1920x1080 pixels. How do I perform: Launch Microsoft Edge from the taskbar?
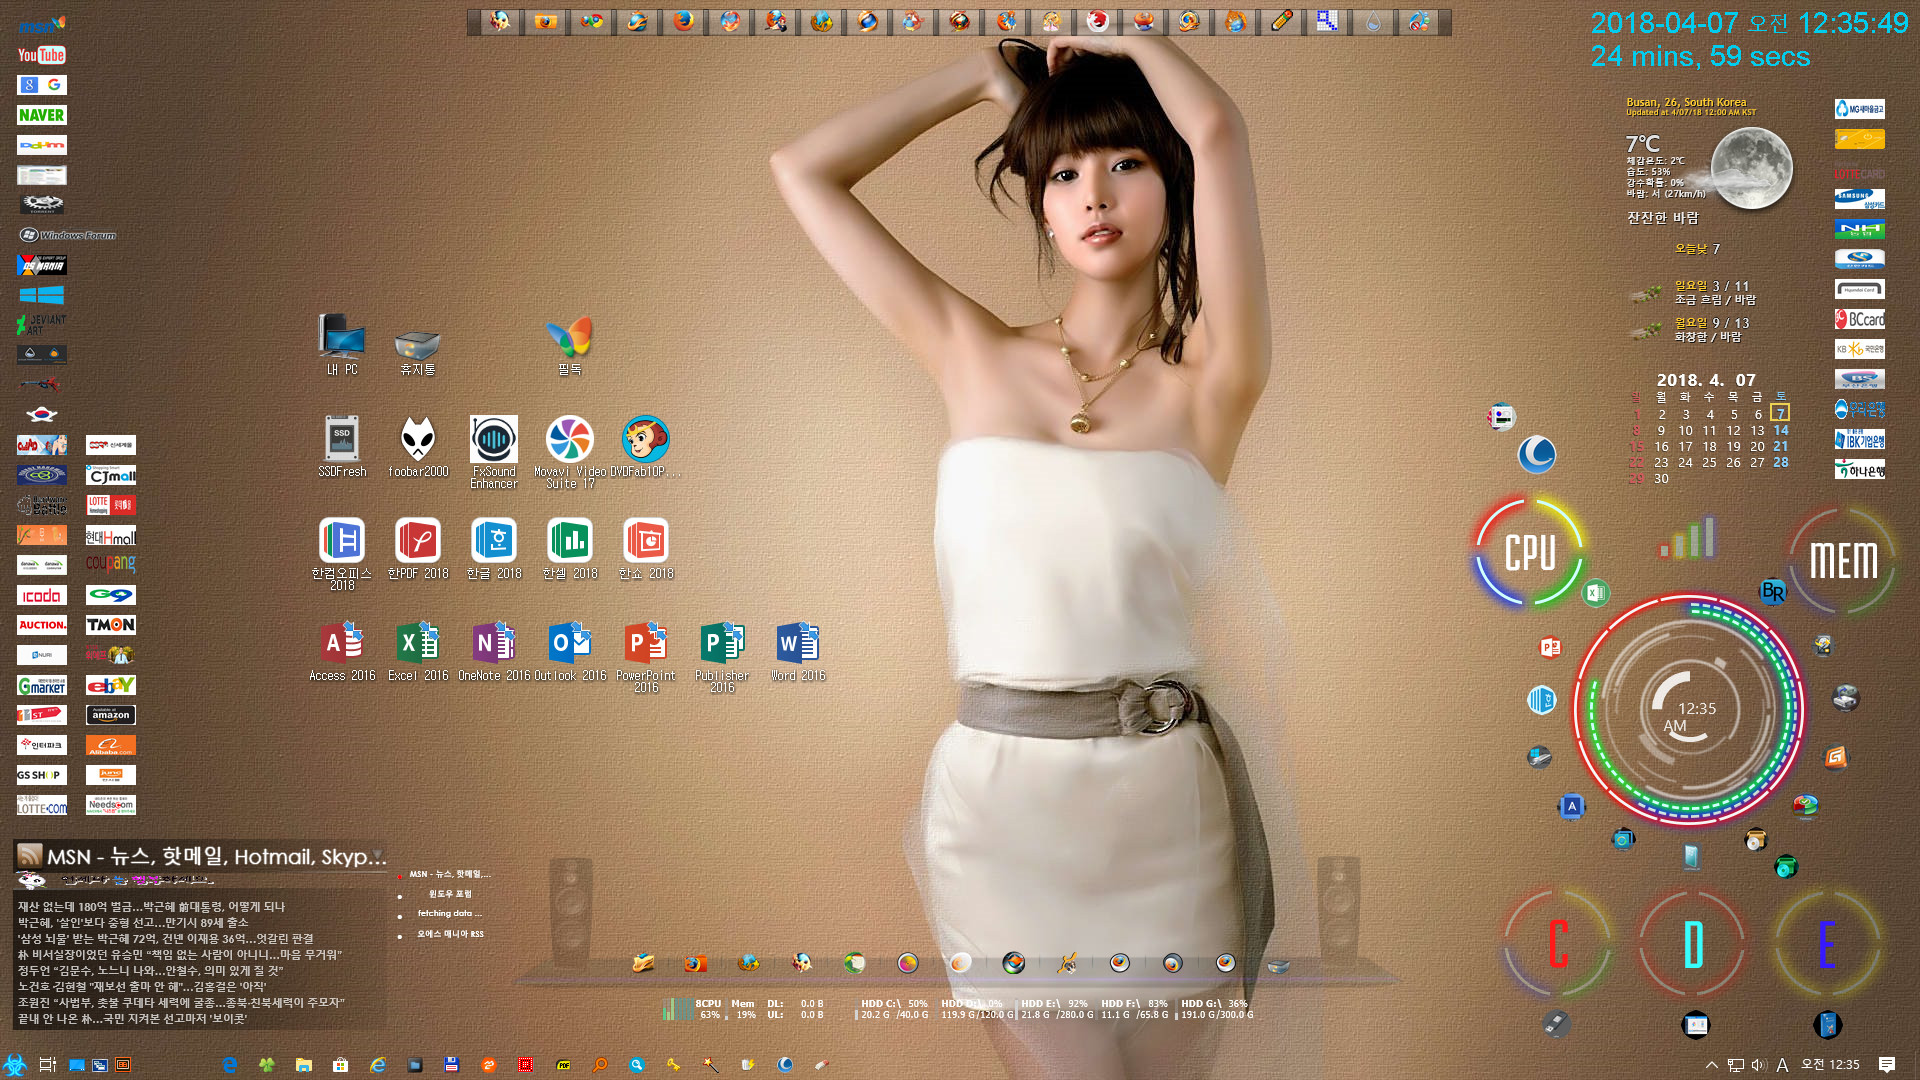(x=229, y=1065)
